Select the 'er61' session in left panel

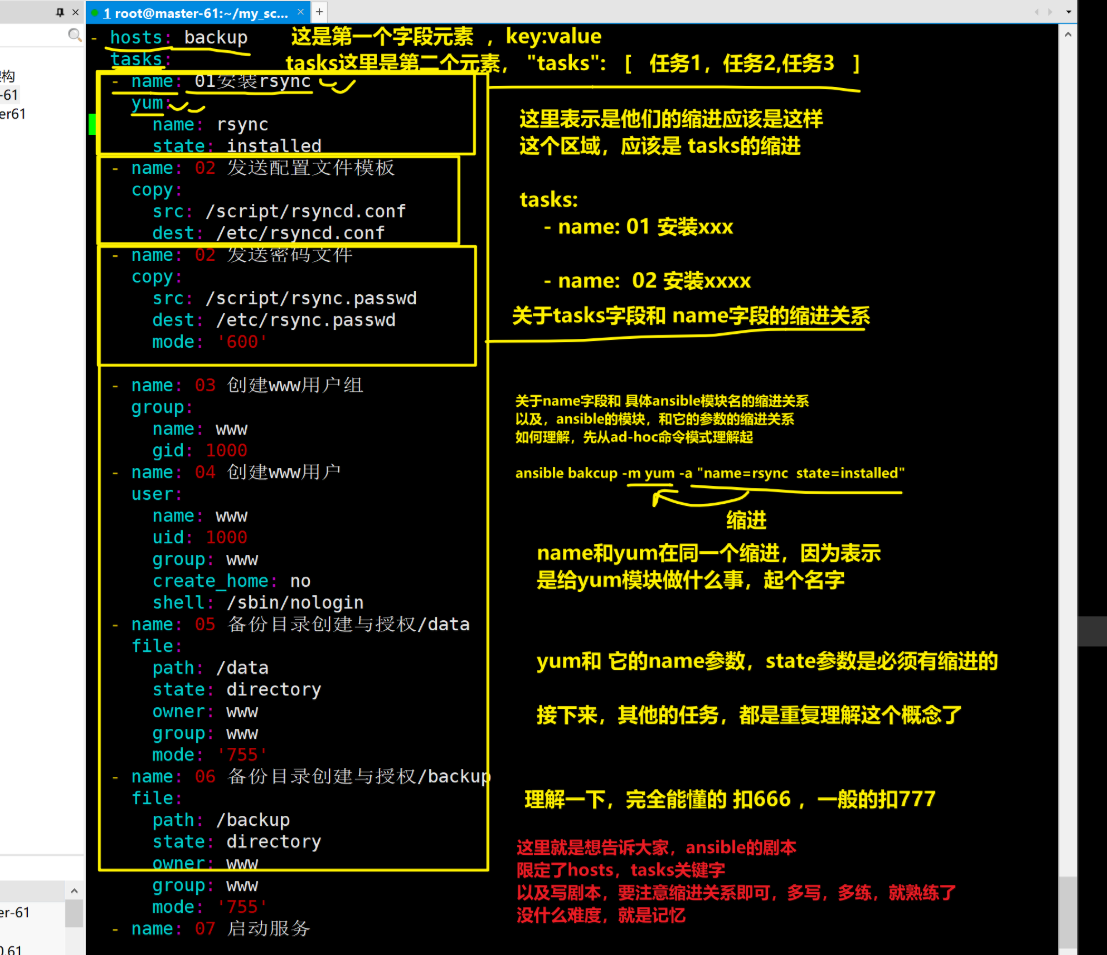(x=13, y=114)
